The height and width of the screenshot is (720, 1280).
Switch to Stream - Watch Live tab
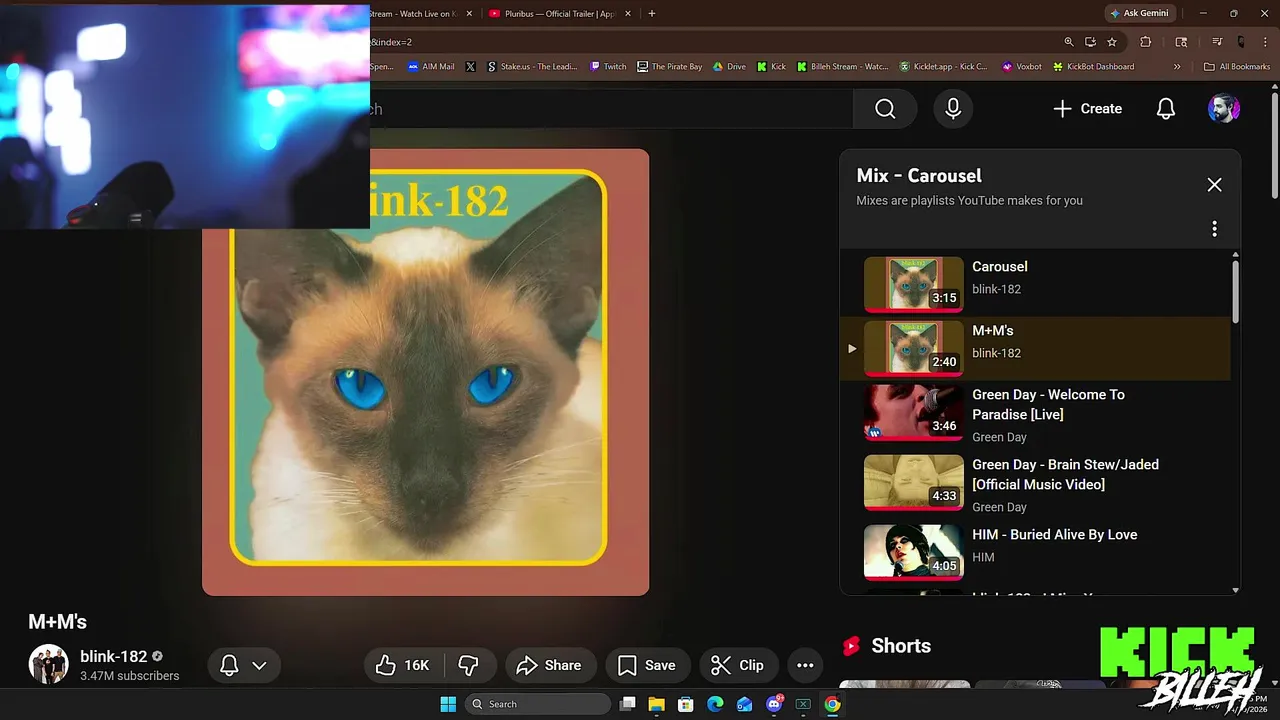pyautogui.click(x=413, y=14)
